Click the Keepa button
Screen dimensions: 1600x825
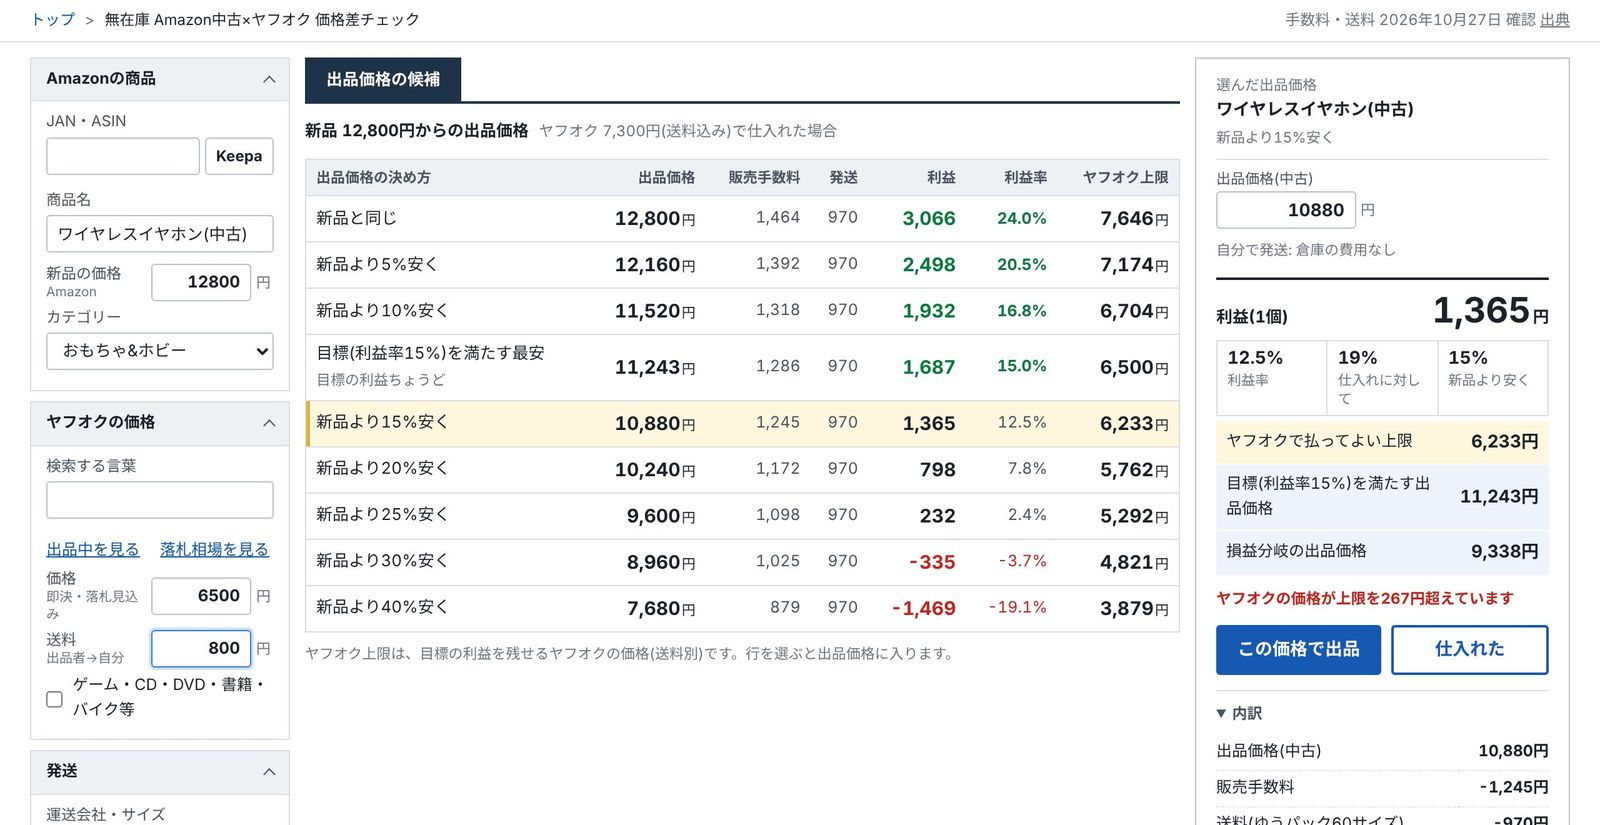(x=239, y=156)
